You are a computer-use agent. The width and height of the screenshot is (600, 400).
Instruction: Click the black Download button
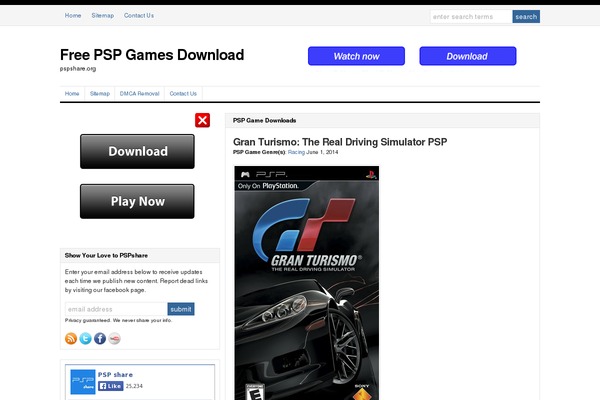pyautogui.click(x=137, y=151)
